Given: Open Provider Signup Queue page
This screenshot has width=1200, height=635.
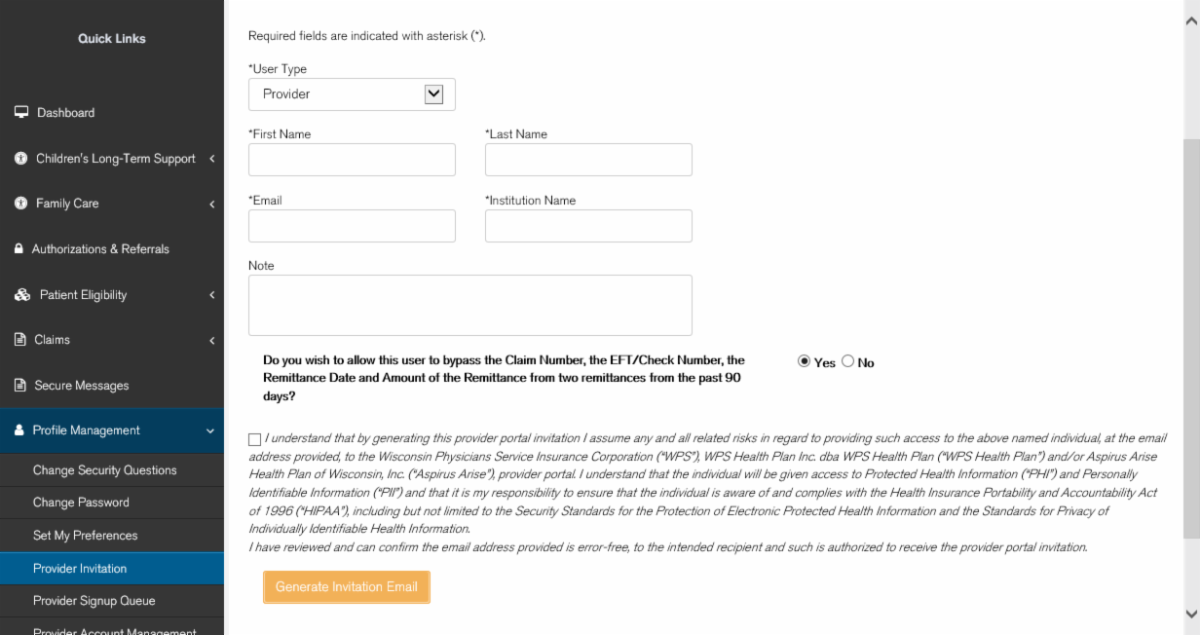Looking at the screenshot, I should coord(94,601).
